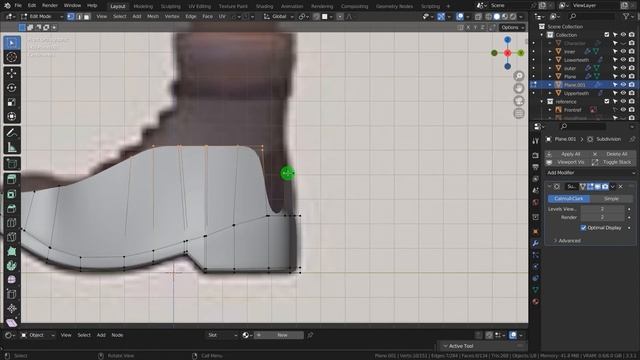Viewport: 640px width, 360px height.
Task: Click the properties panel search field
Action: point(583,127)
